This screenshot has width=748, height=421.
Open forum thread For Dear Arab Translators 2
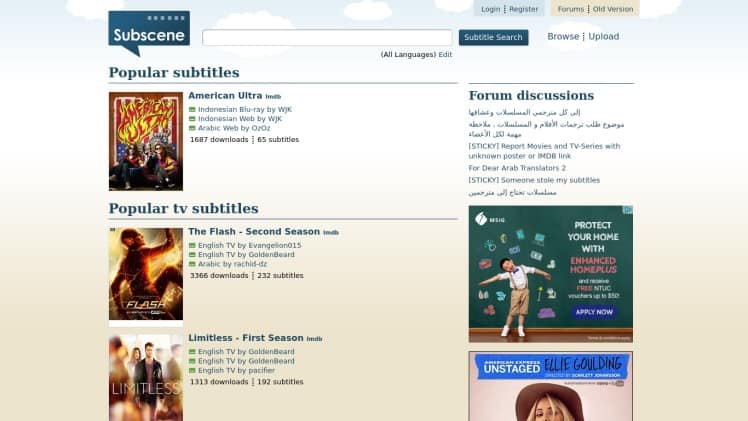tap(517, 168)
